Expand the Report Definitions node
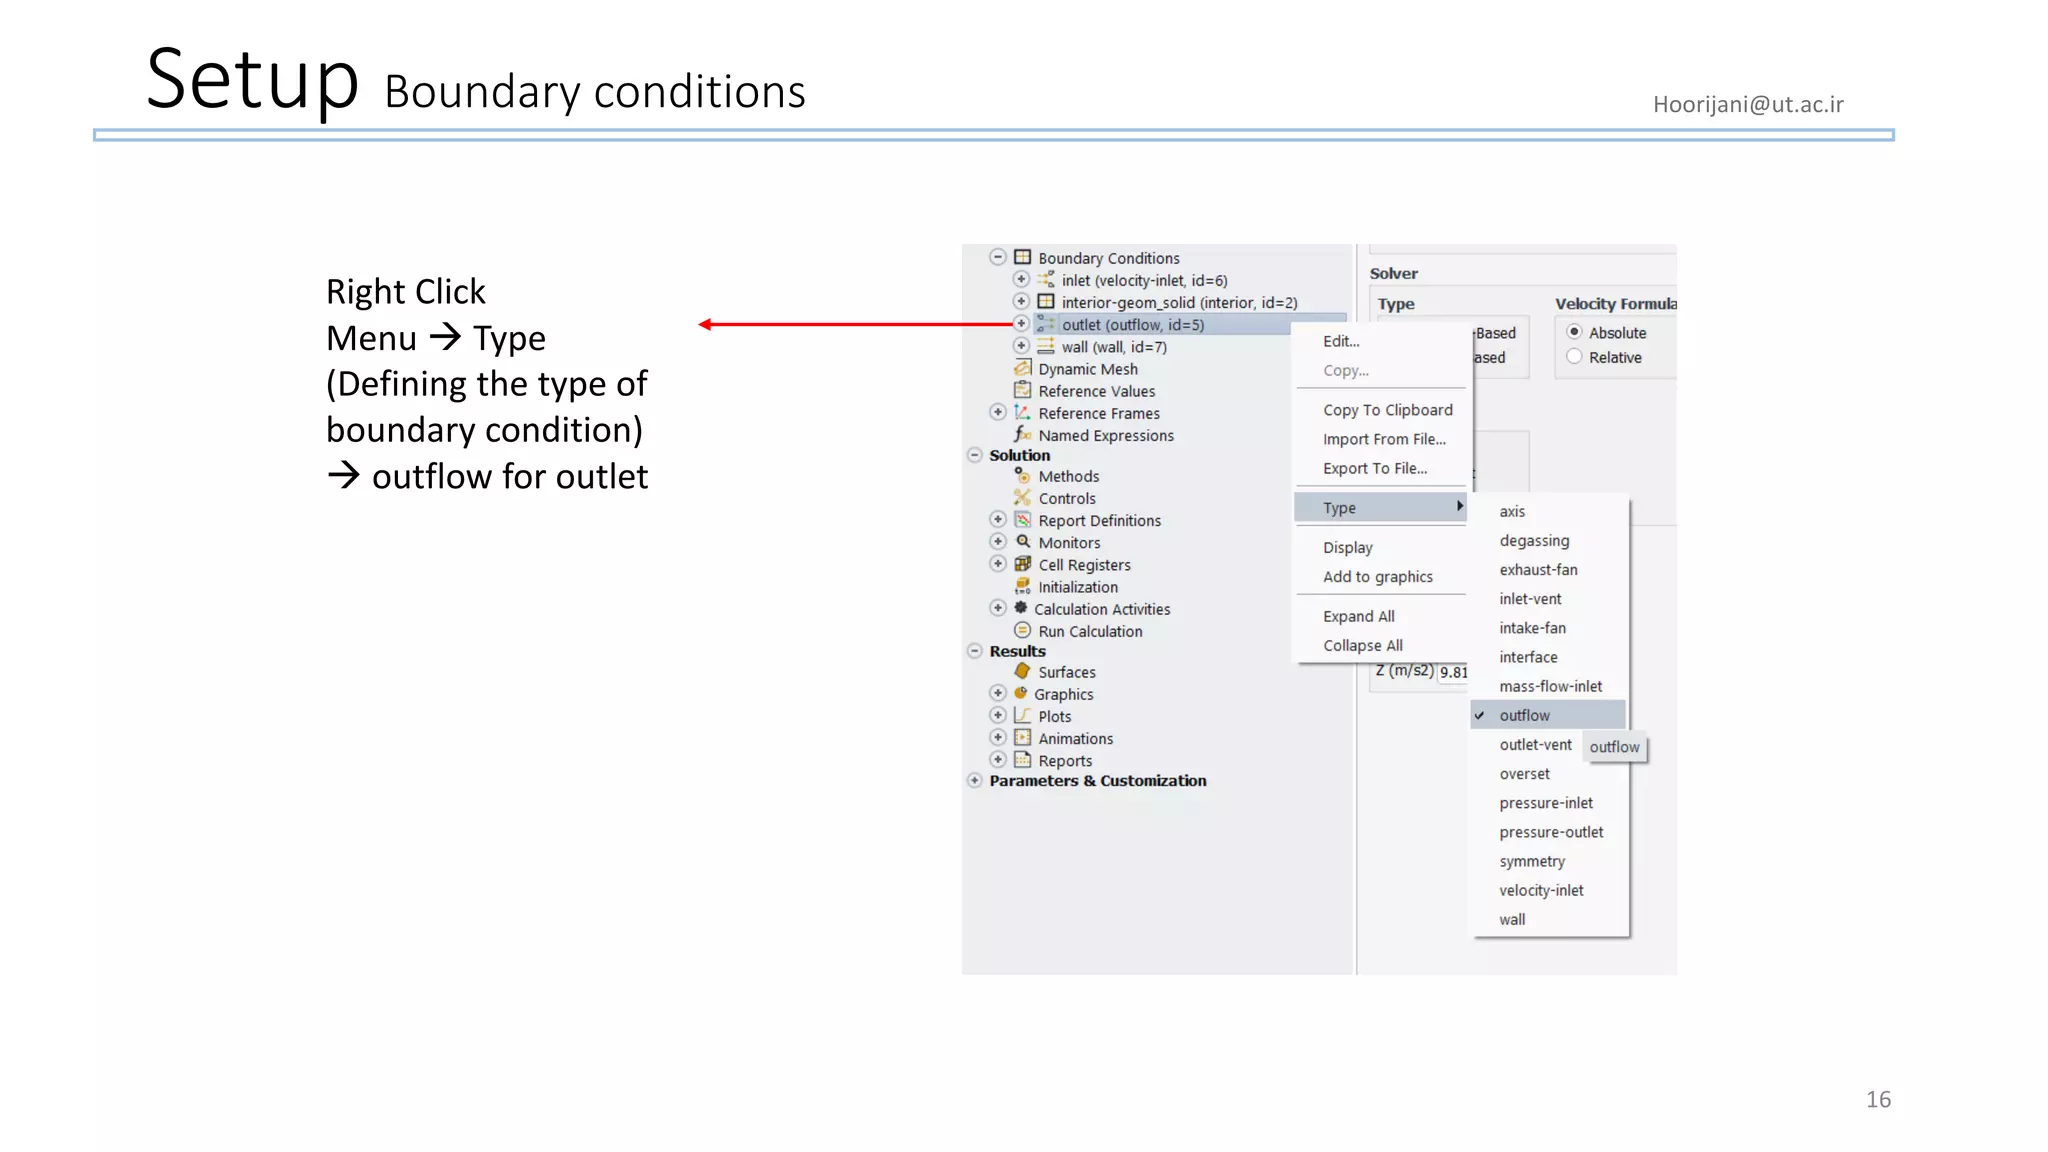 click(x=997, y=520)
